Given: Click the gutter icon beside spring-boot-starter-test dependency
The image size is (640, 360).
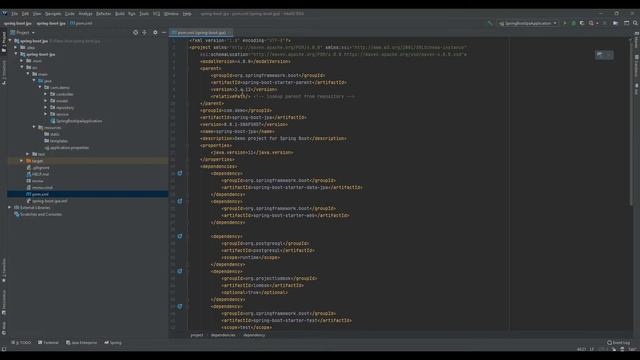Looking at the screenshot, I should 180,306.
